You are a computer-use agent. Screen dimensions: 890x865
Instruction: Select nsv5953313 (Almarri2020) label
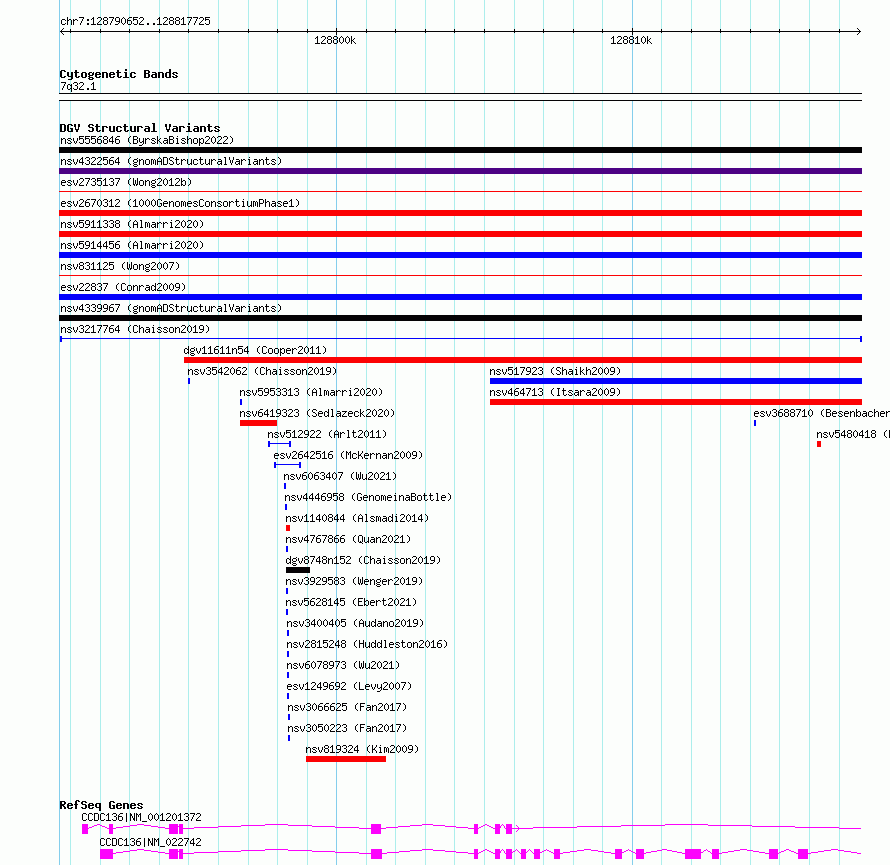point(311,392)
